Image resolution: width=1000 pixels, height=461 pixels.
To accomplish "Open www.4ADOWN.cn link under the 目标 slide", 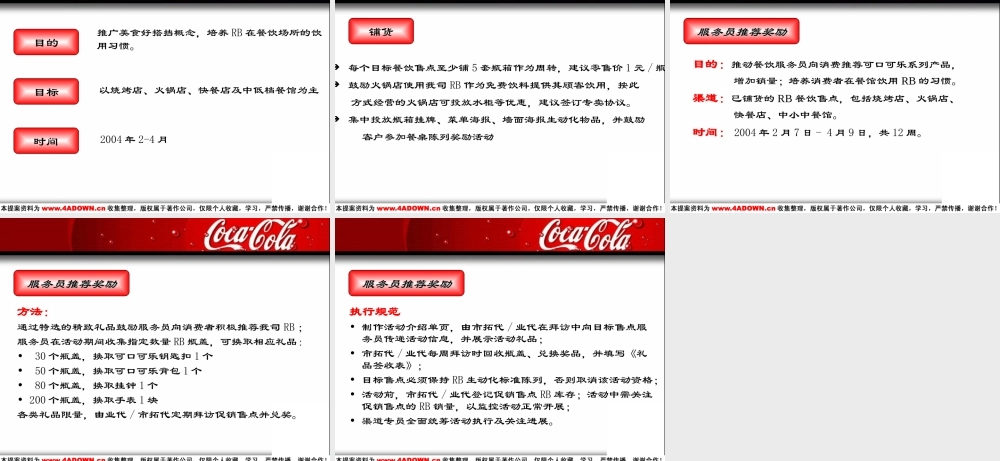I will point(73,209).
